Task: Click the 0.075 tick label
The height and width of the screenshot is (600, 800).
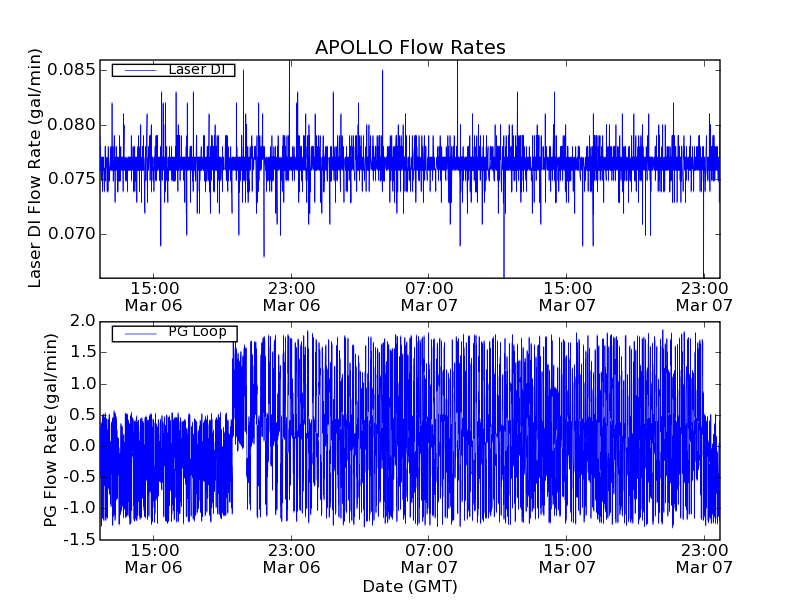Action: 71,179
